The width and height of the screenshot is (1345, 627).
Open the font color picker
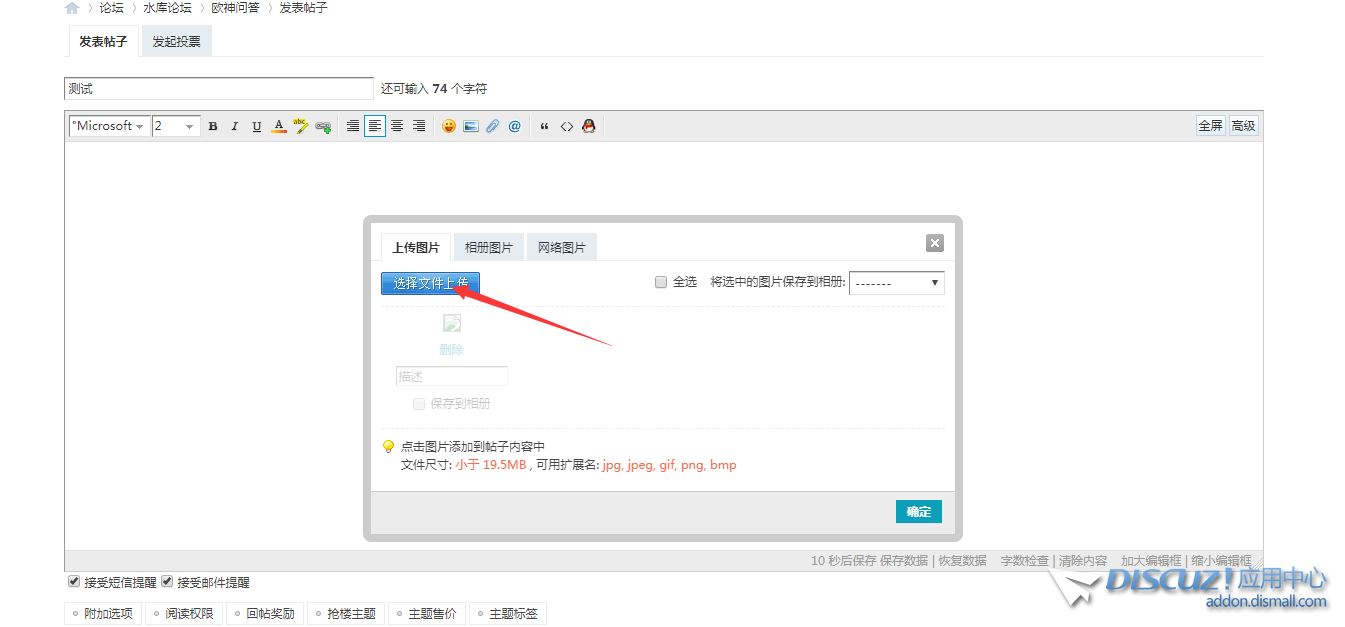279,126
